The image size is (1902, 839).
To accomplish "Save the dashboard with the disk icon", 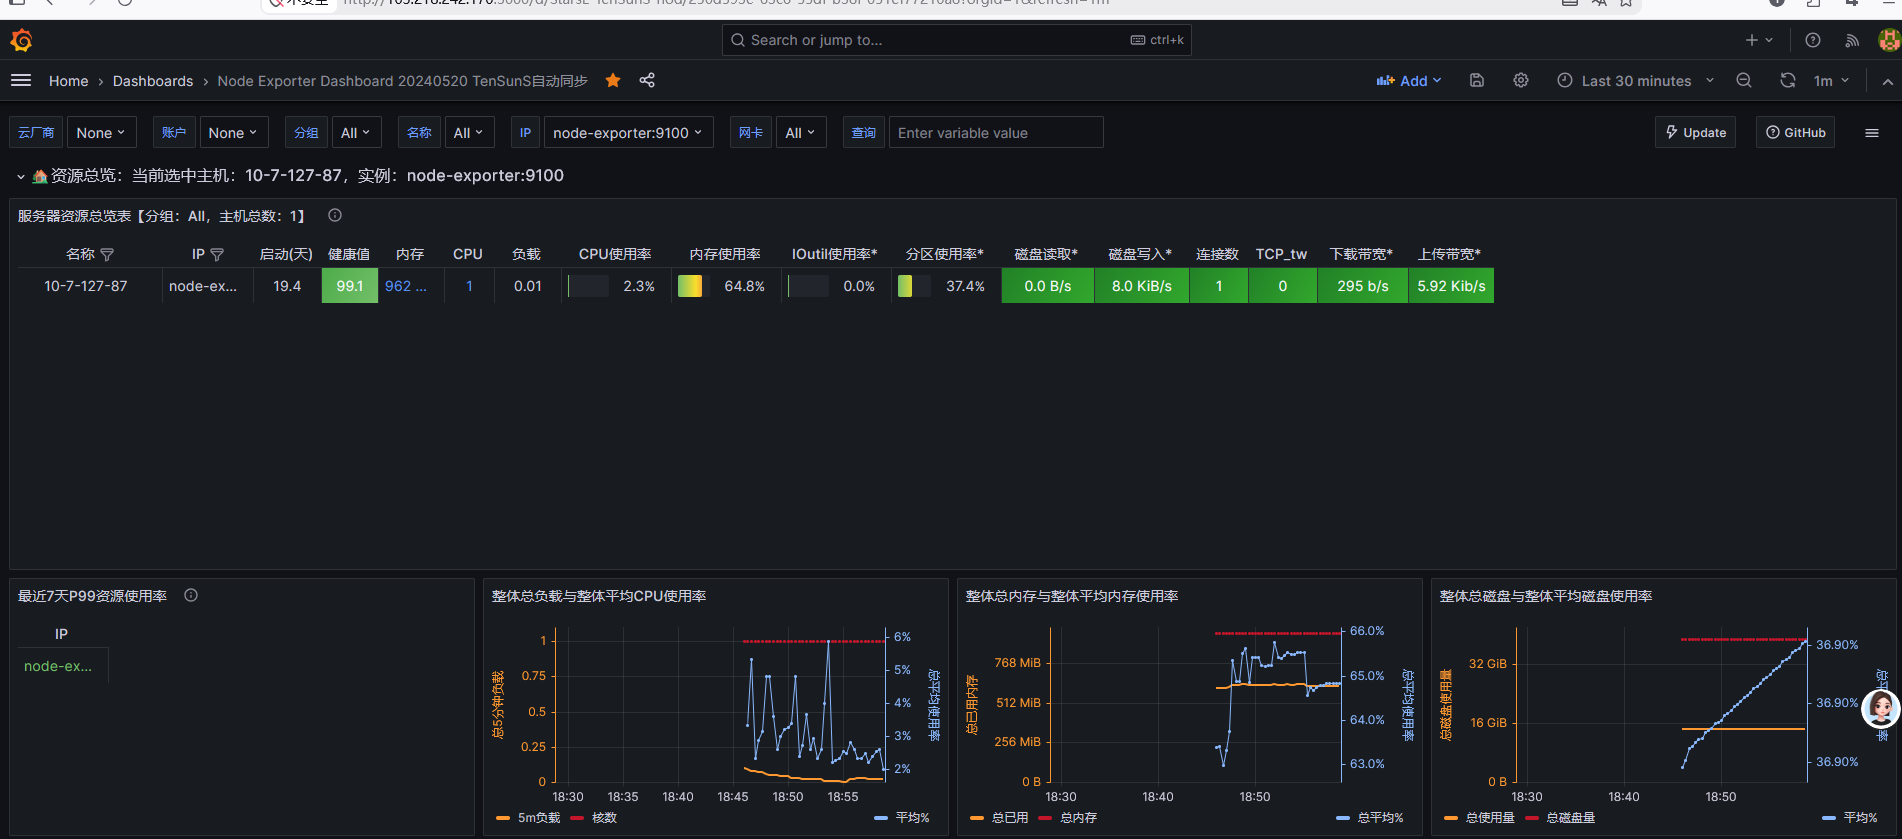I will coord(1477,81).
